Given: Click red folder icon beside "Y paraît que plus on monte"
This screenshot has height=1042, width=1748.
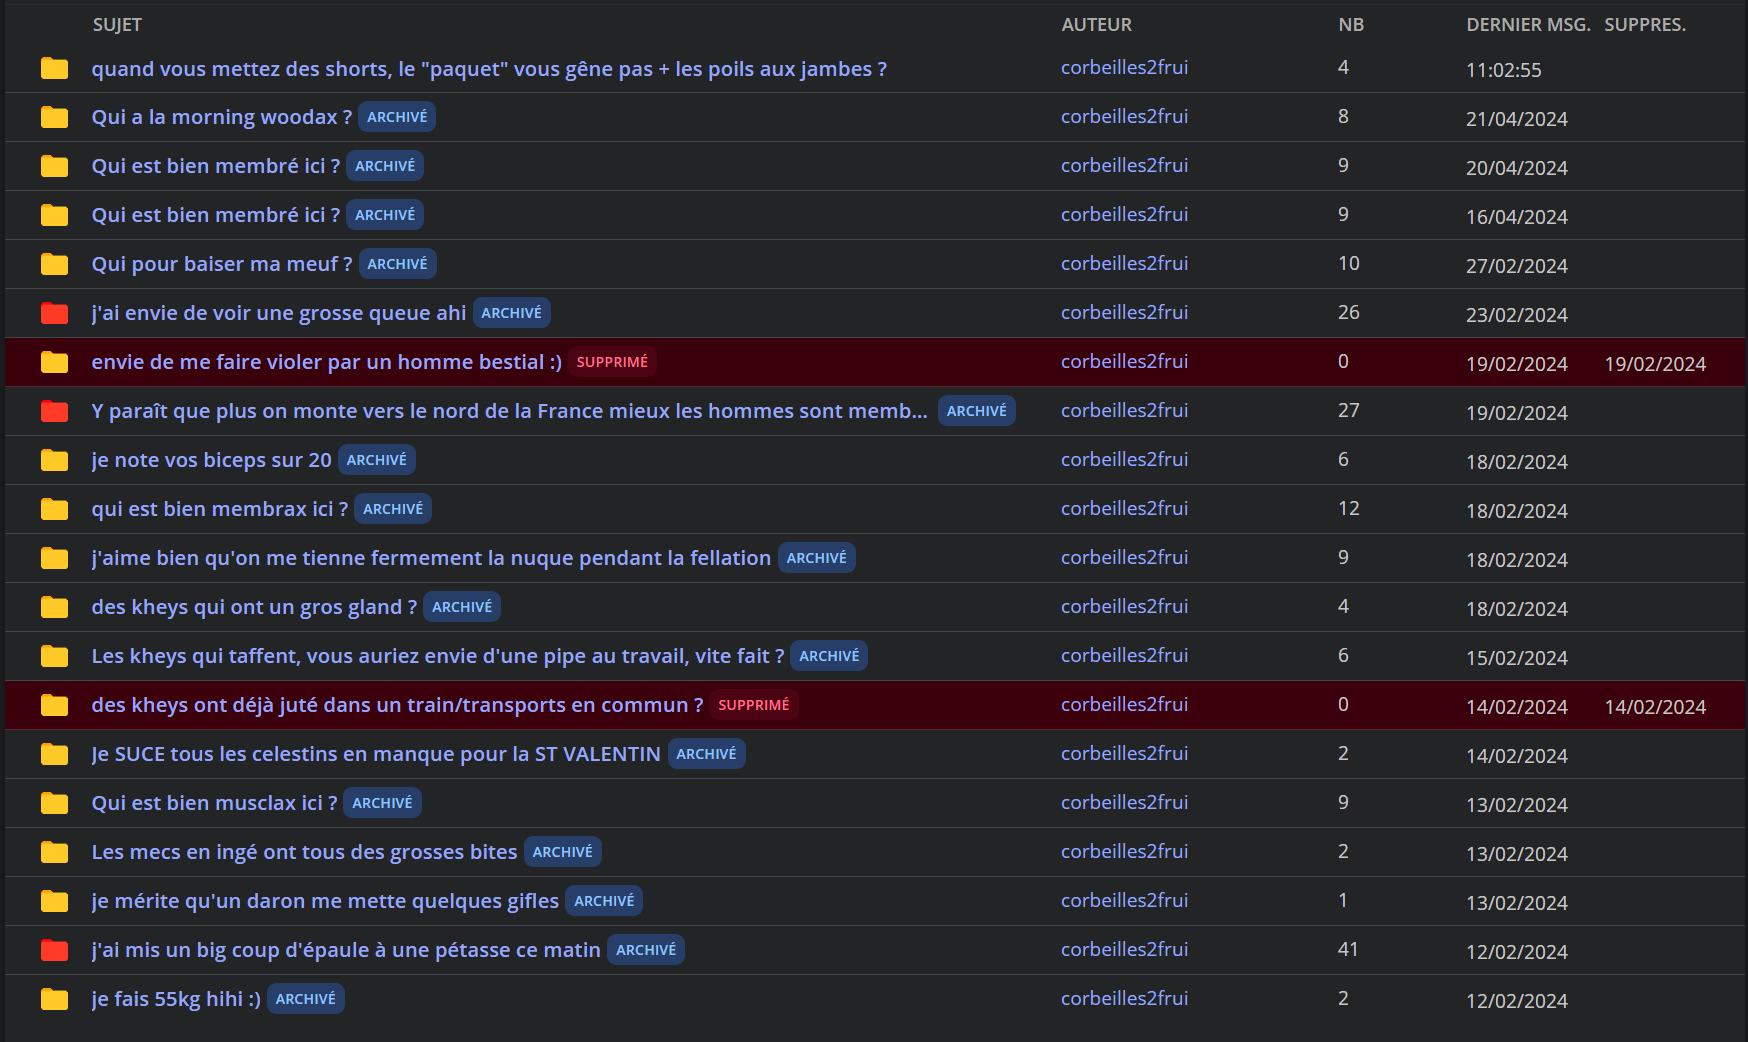Looking at the screenshot, I should (x=54, y=412).
